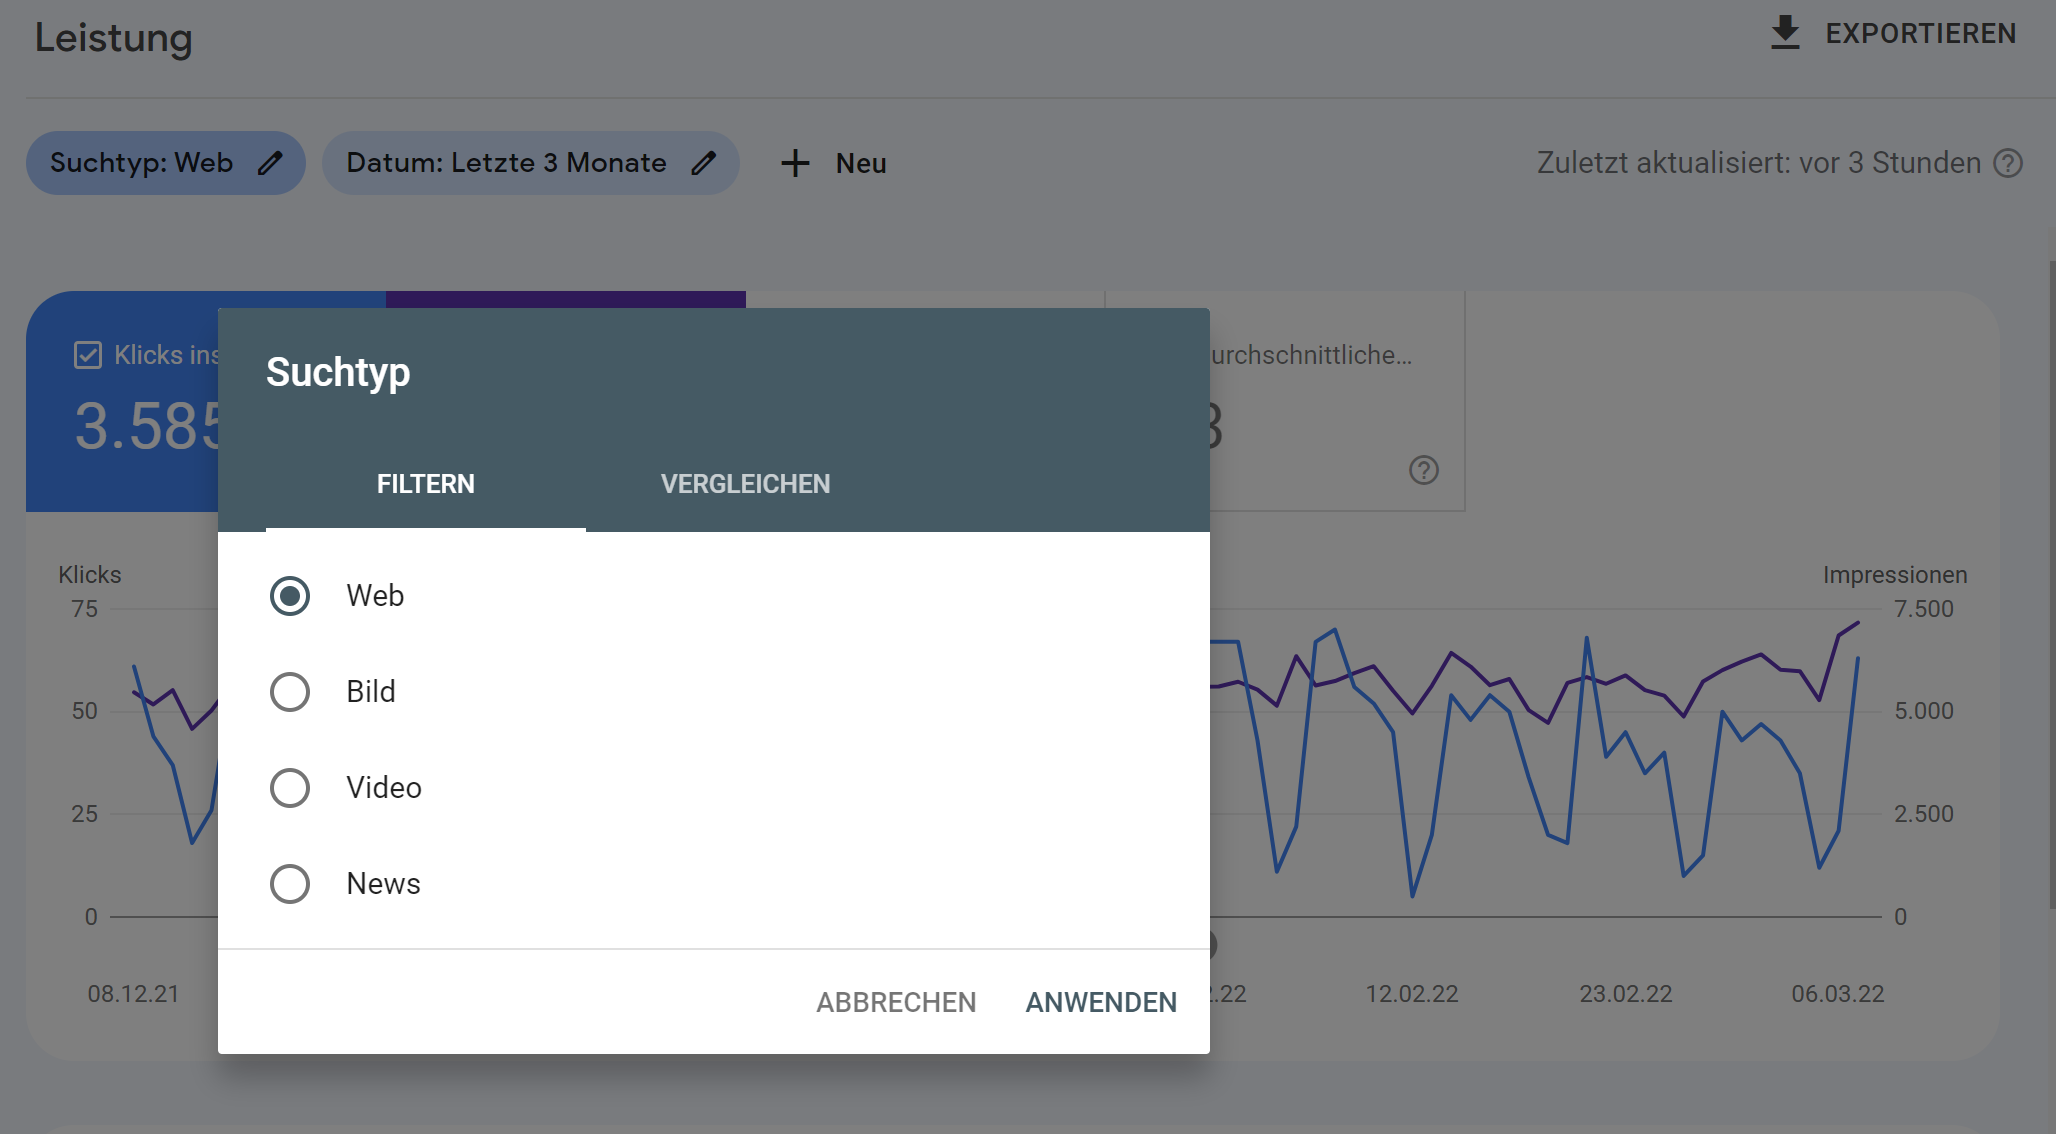Click the date label 06.03.22 on the chart
Screen dimensions: 2056x1134
point(1838,994)
